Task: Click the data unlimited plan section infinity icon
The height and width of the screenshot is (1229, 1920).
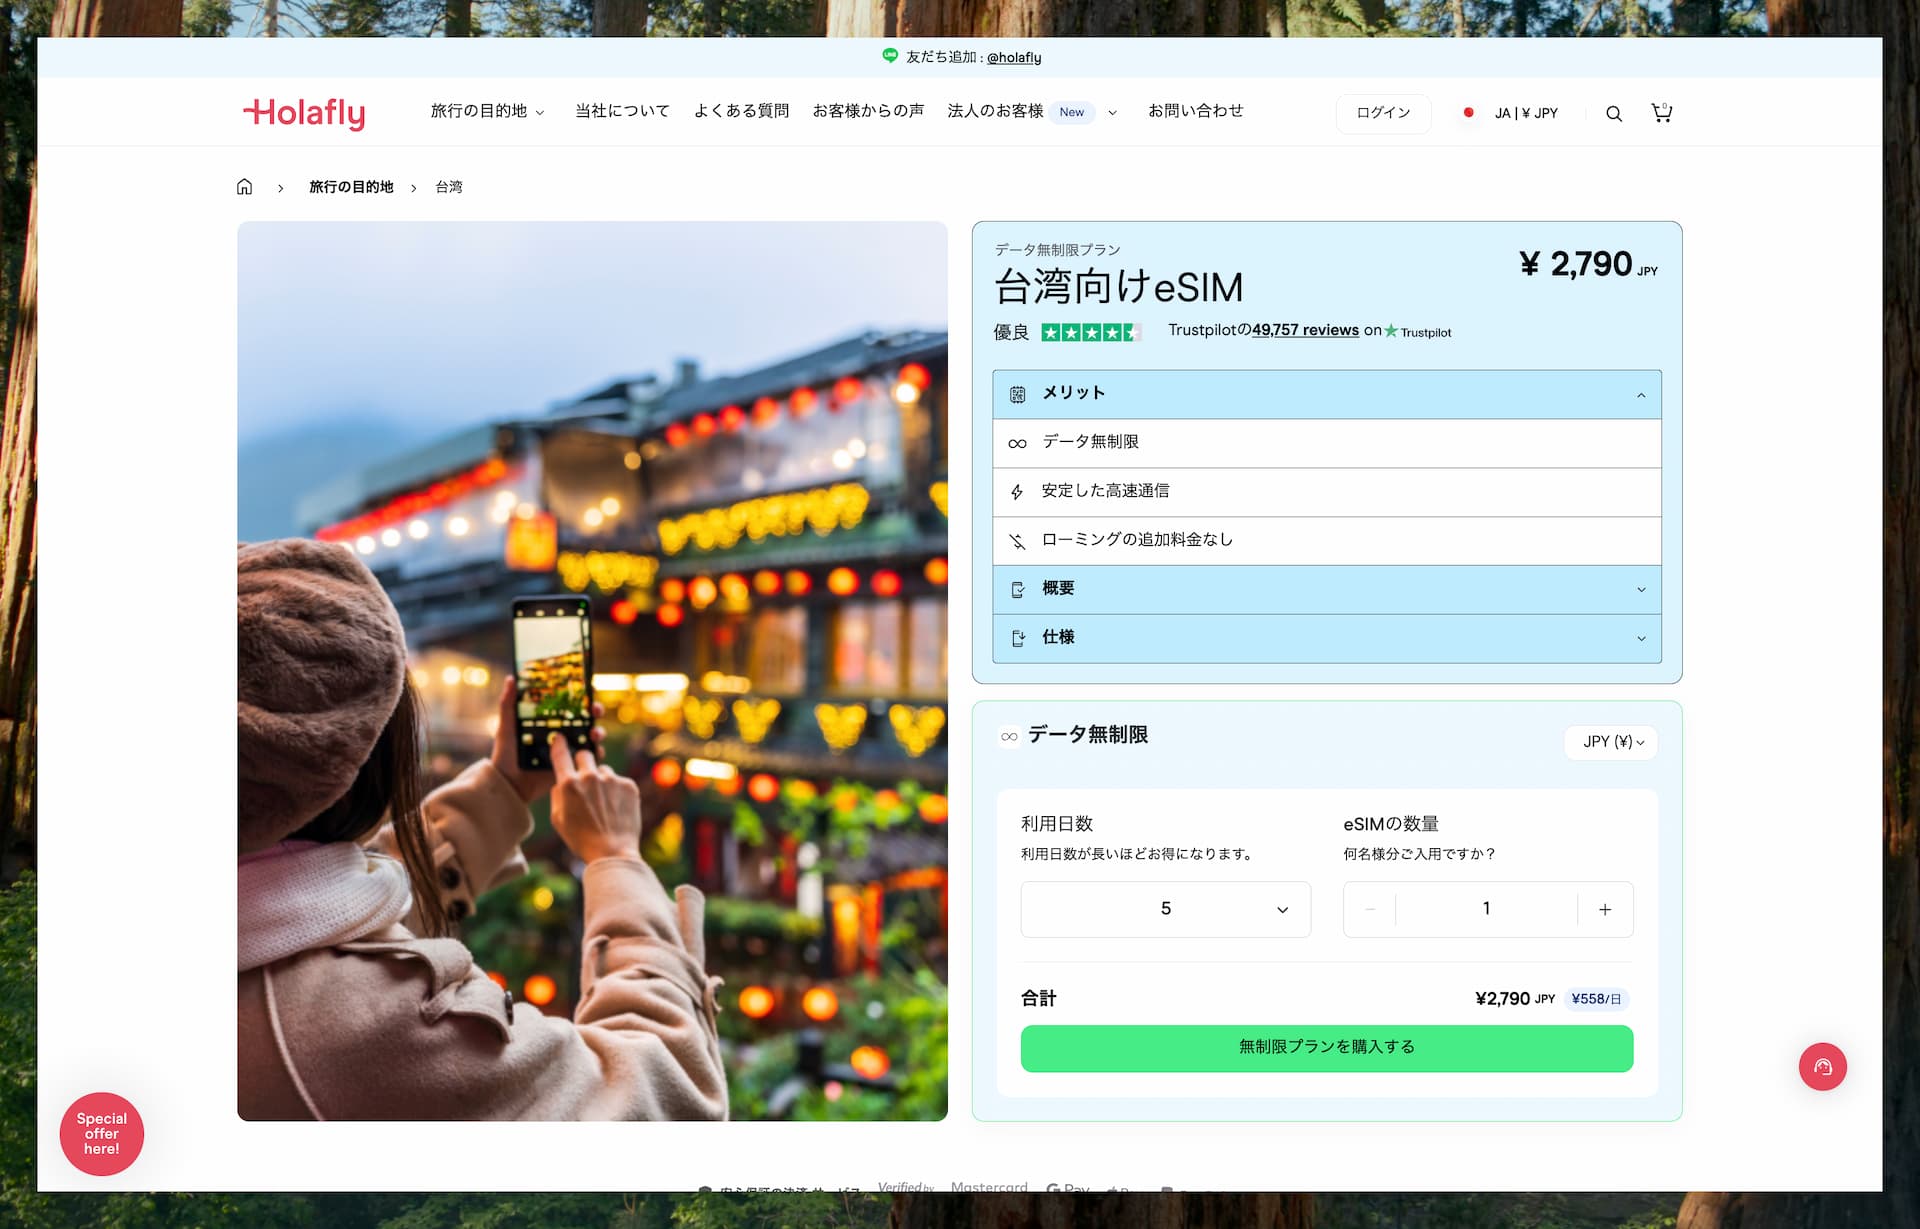Action: pos(1008,735)
